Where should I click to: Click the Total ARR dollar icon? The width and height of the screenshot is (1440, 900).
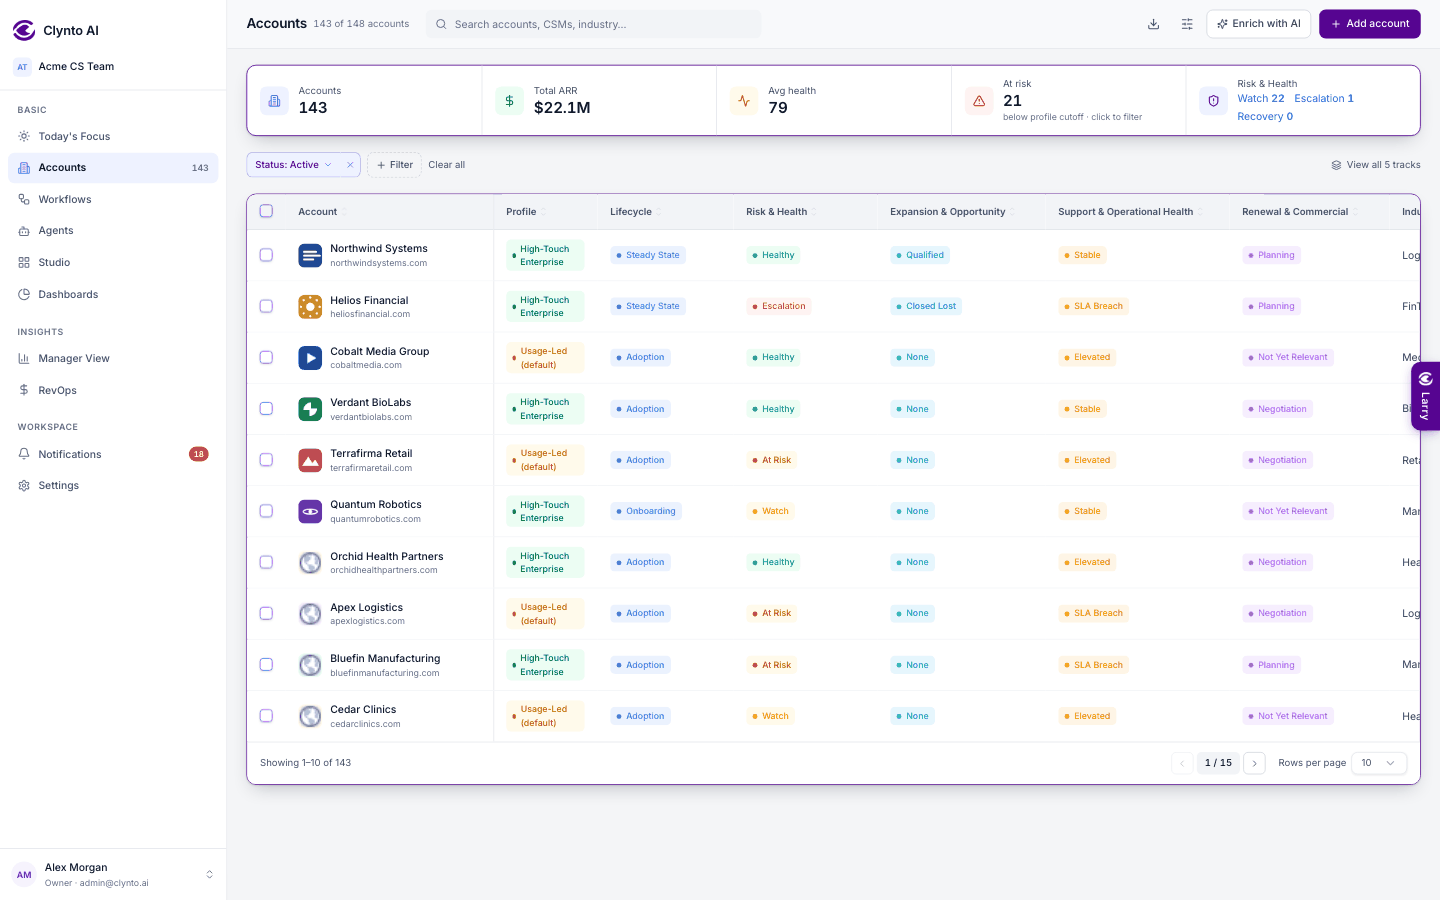pos(509,101)
